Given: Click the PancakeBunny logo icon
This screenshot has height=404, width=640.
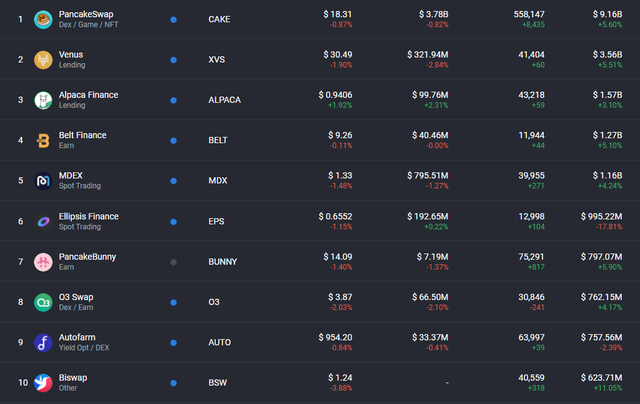Looking at the screenshot, I should 43,262.
